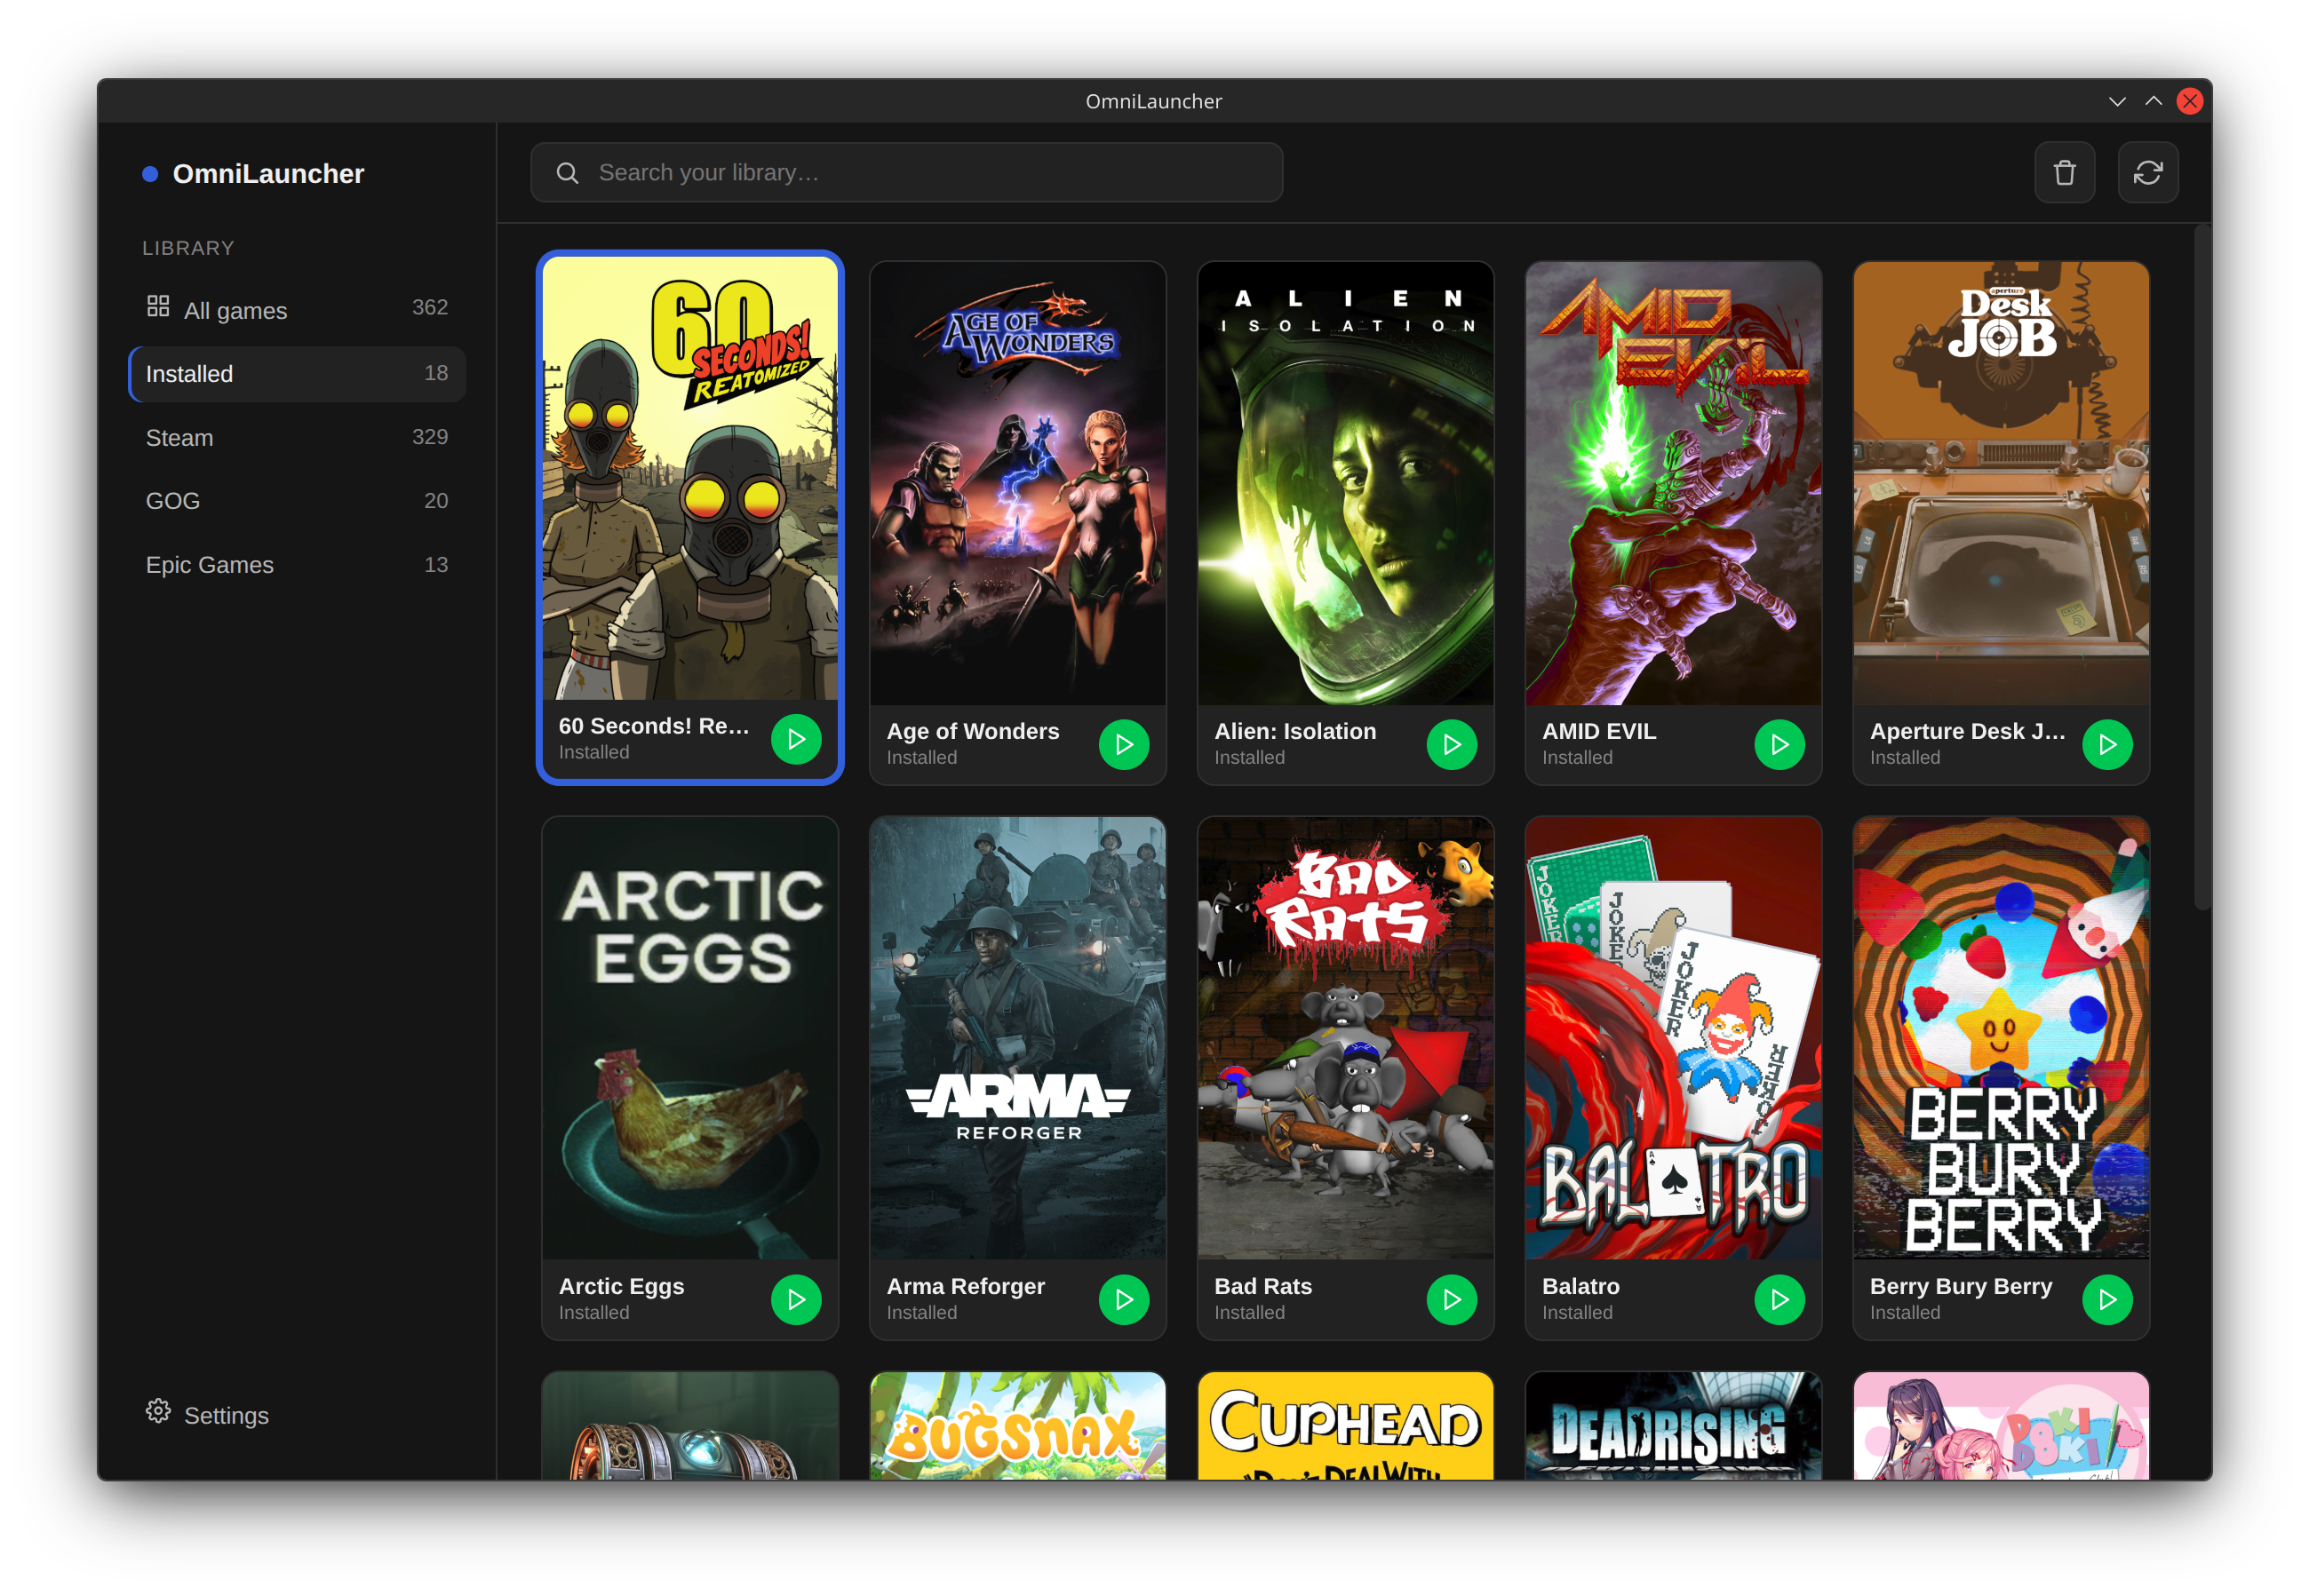Click the blue OmniLauncher logo dot
The width and height of the screenshot is (2309, 1596).
pyautogui.click(x=150, y=174)
